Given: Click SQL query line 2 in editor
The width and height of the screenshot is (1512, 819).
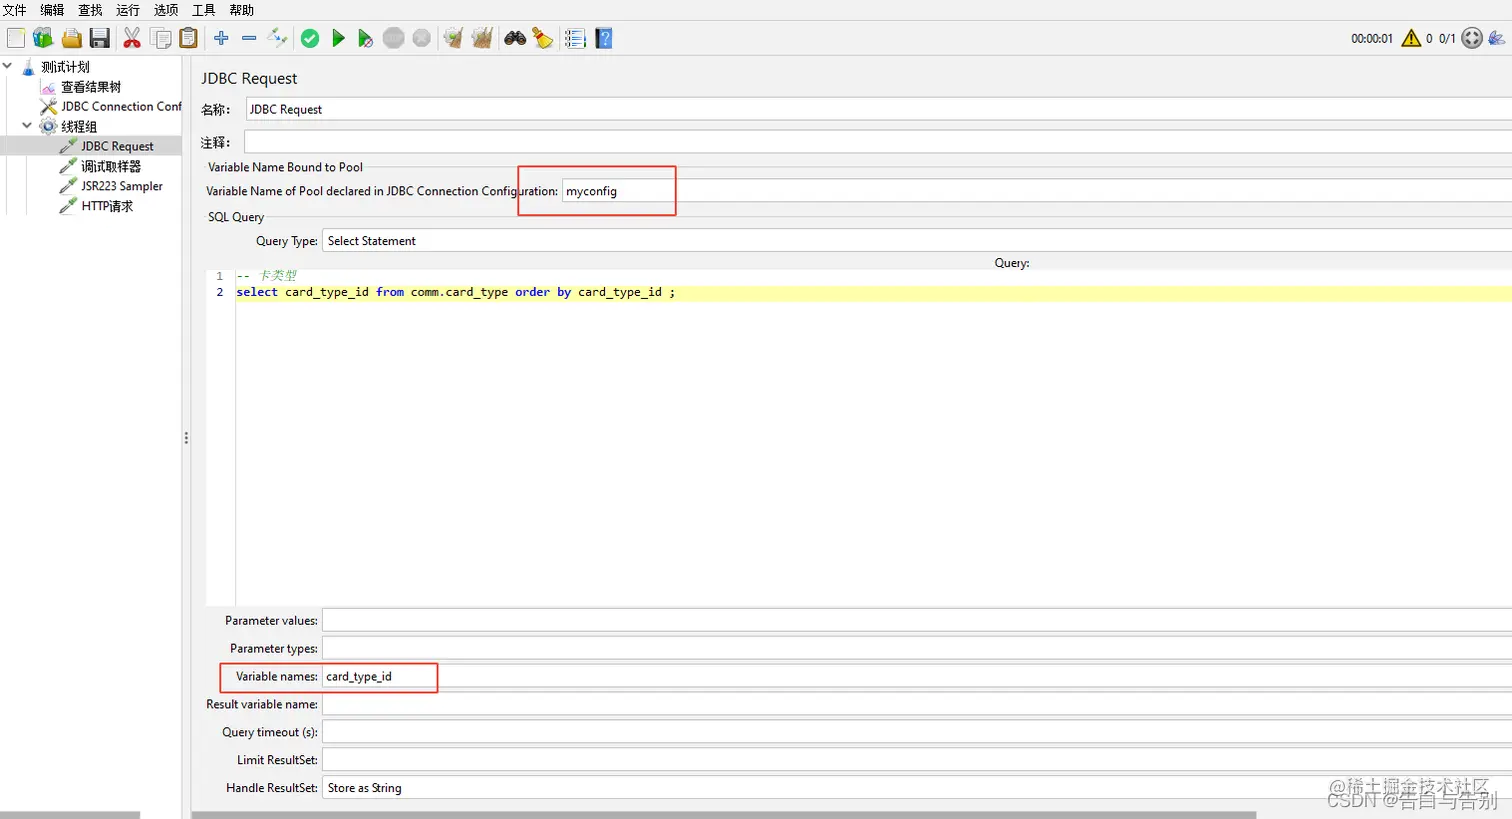Looking at the screenshot, I should tap(873, 292).
